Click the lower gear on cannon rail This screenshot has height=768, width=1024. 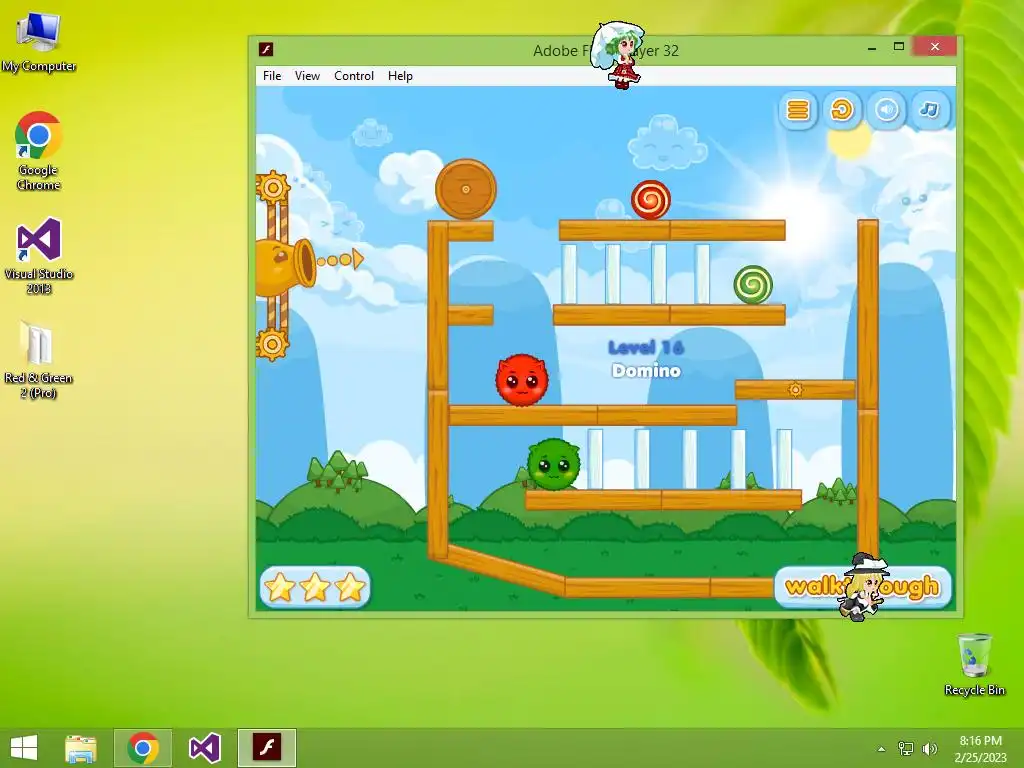click(x=272, y=344)
